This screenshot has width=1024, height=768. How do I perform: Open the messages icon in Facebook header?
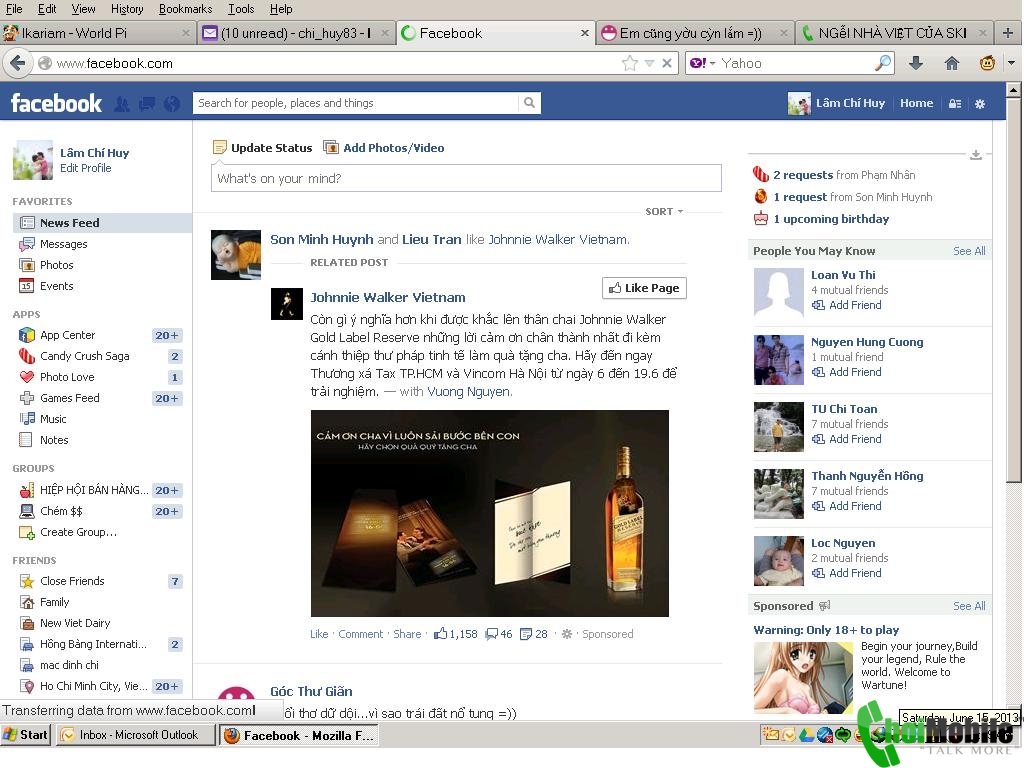pyautogui.click(x=147, y=104)
